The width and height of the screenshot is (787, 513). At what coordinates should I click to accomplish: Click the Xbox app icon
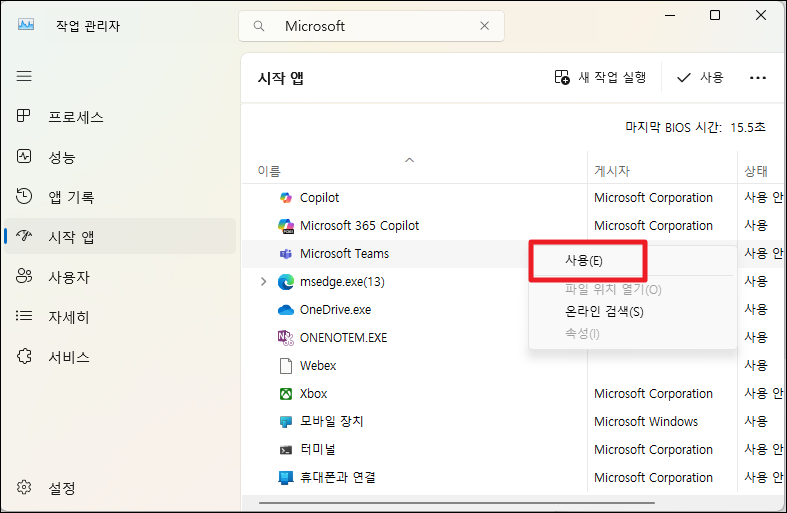[x=286, y=394]
